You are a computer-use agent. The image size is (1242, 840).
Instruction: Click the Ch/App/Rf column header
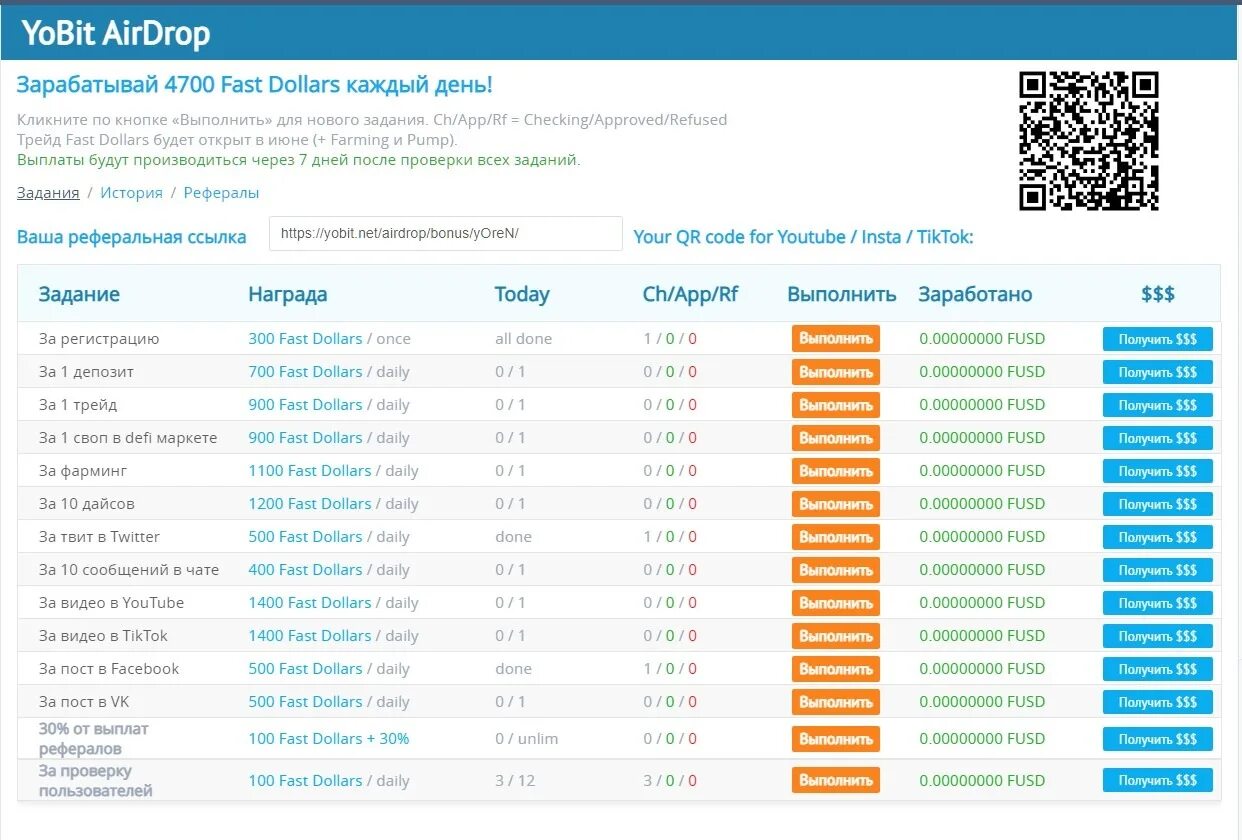pyautogui.click(x=690, y=294)
